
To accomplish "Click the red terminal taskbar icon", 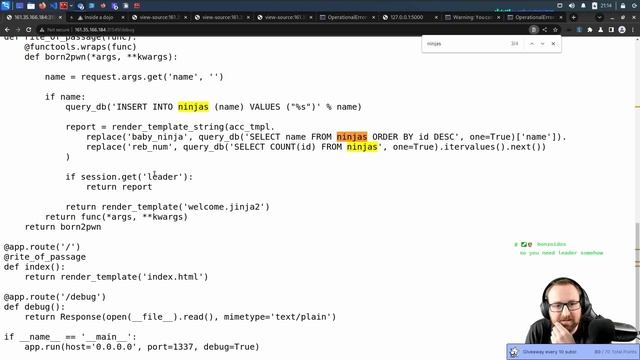I will [x=64, y=6].
